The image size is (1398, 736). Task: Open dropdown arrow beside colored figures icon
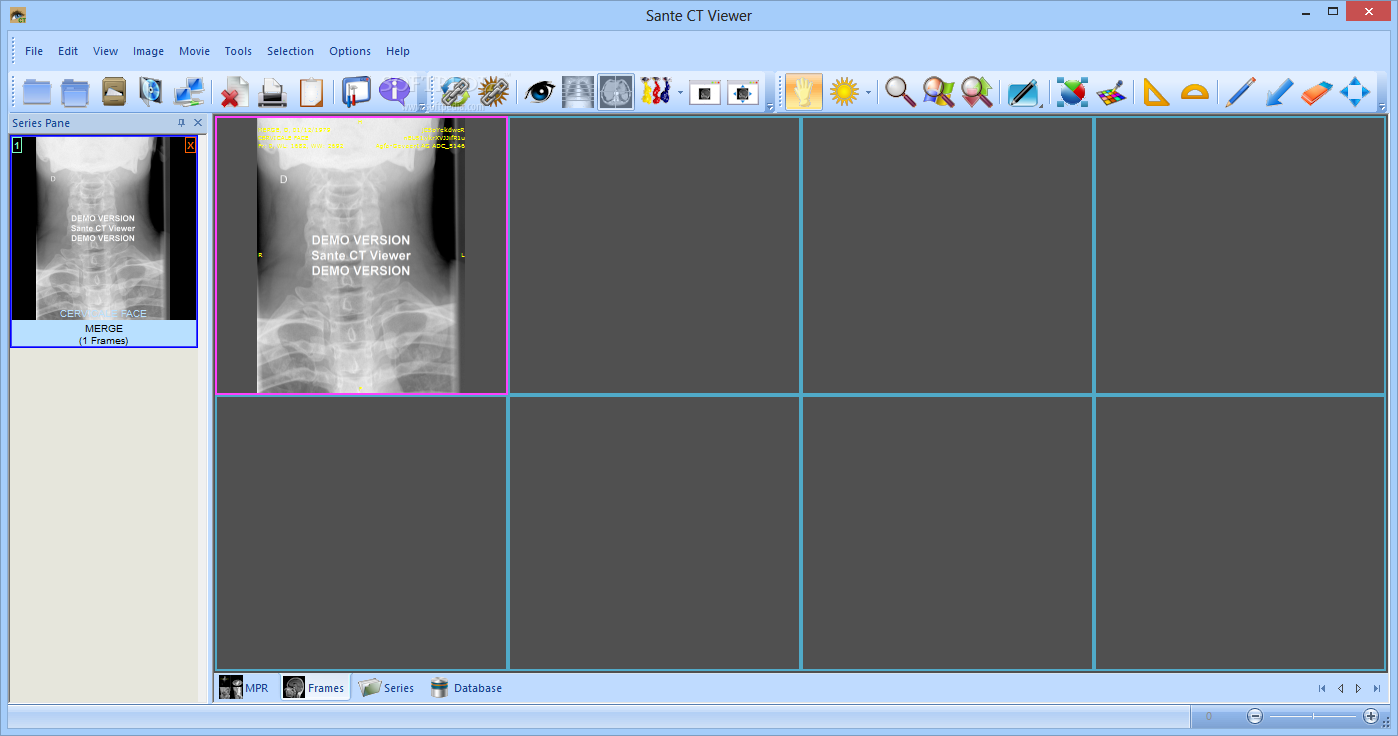tap(680, 93)
